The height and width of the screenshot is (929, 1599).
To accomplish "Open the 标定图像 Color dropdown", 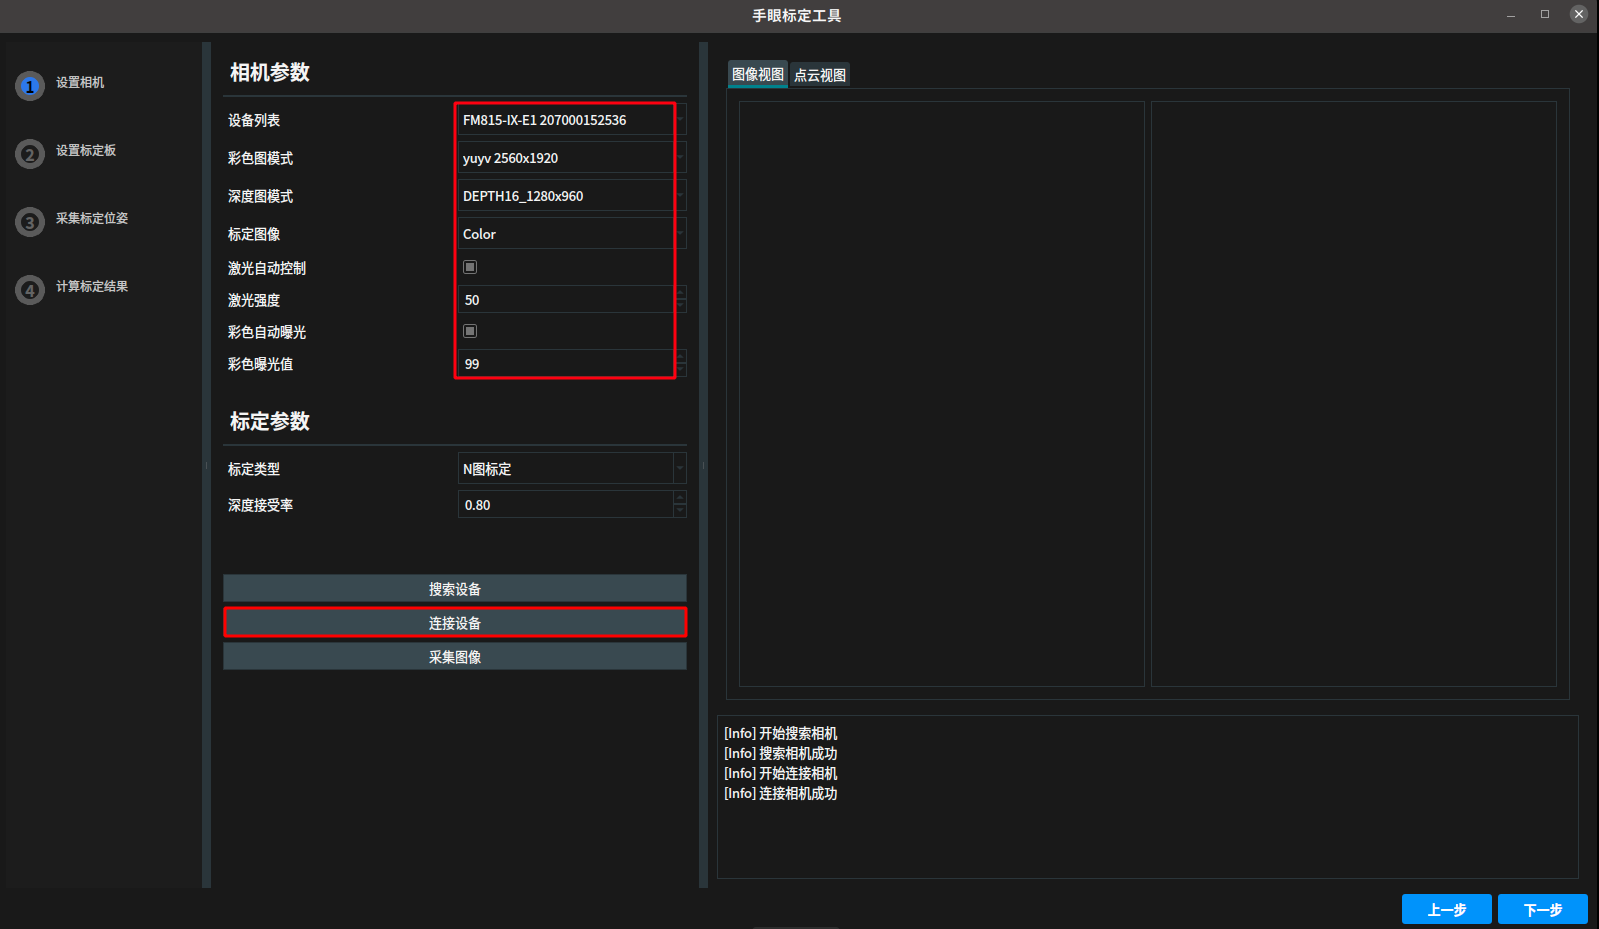I will (572, 234).
